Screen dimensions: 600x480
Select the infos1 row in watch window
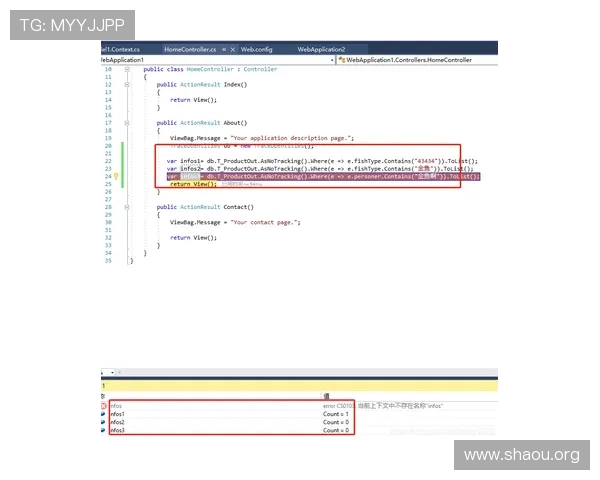coord(200,414)
